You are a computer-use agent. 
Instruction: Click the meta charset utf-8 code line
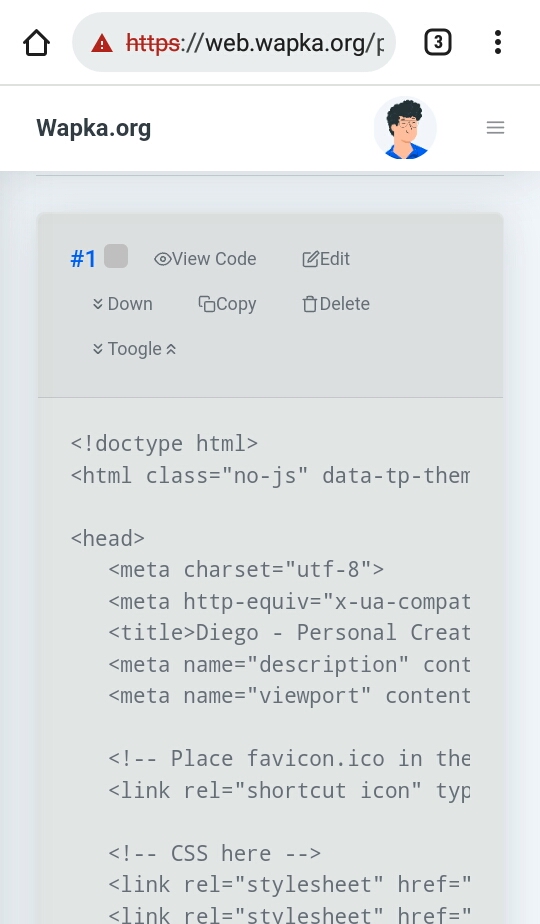pyautogui.click(x=246, y=569)
